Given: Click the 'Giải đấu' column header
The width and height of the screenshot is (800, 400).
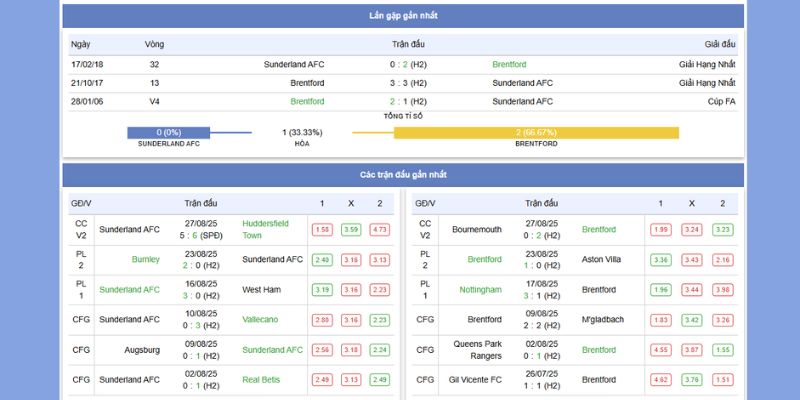Looking at the screenshot, I should tap(719, 44).
